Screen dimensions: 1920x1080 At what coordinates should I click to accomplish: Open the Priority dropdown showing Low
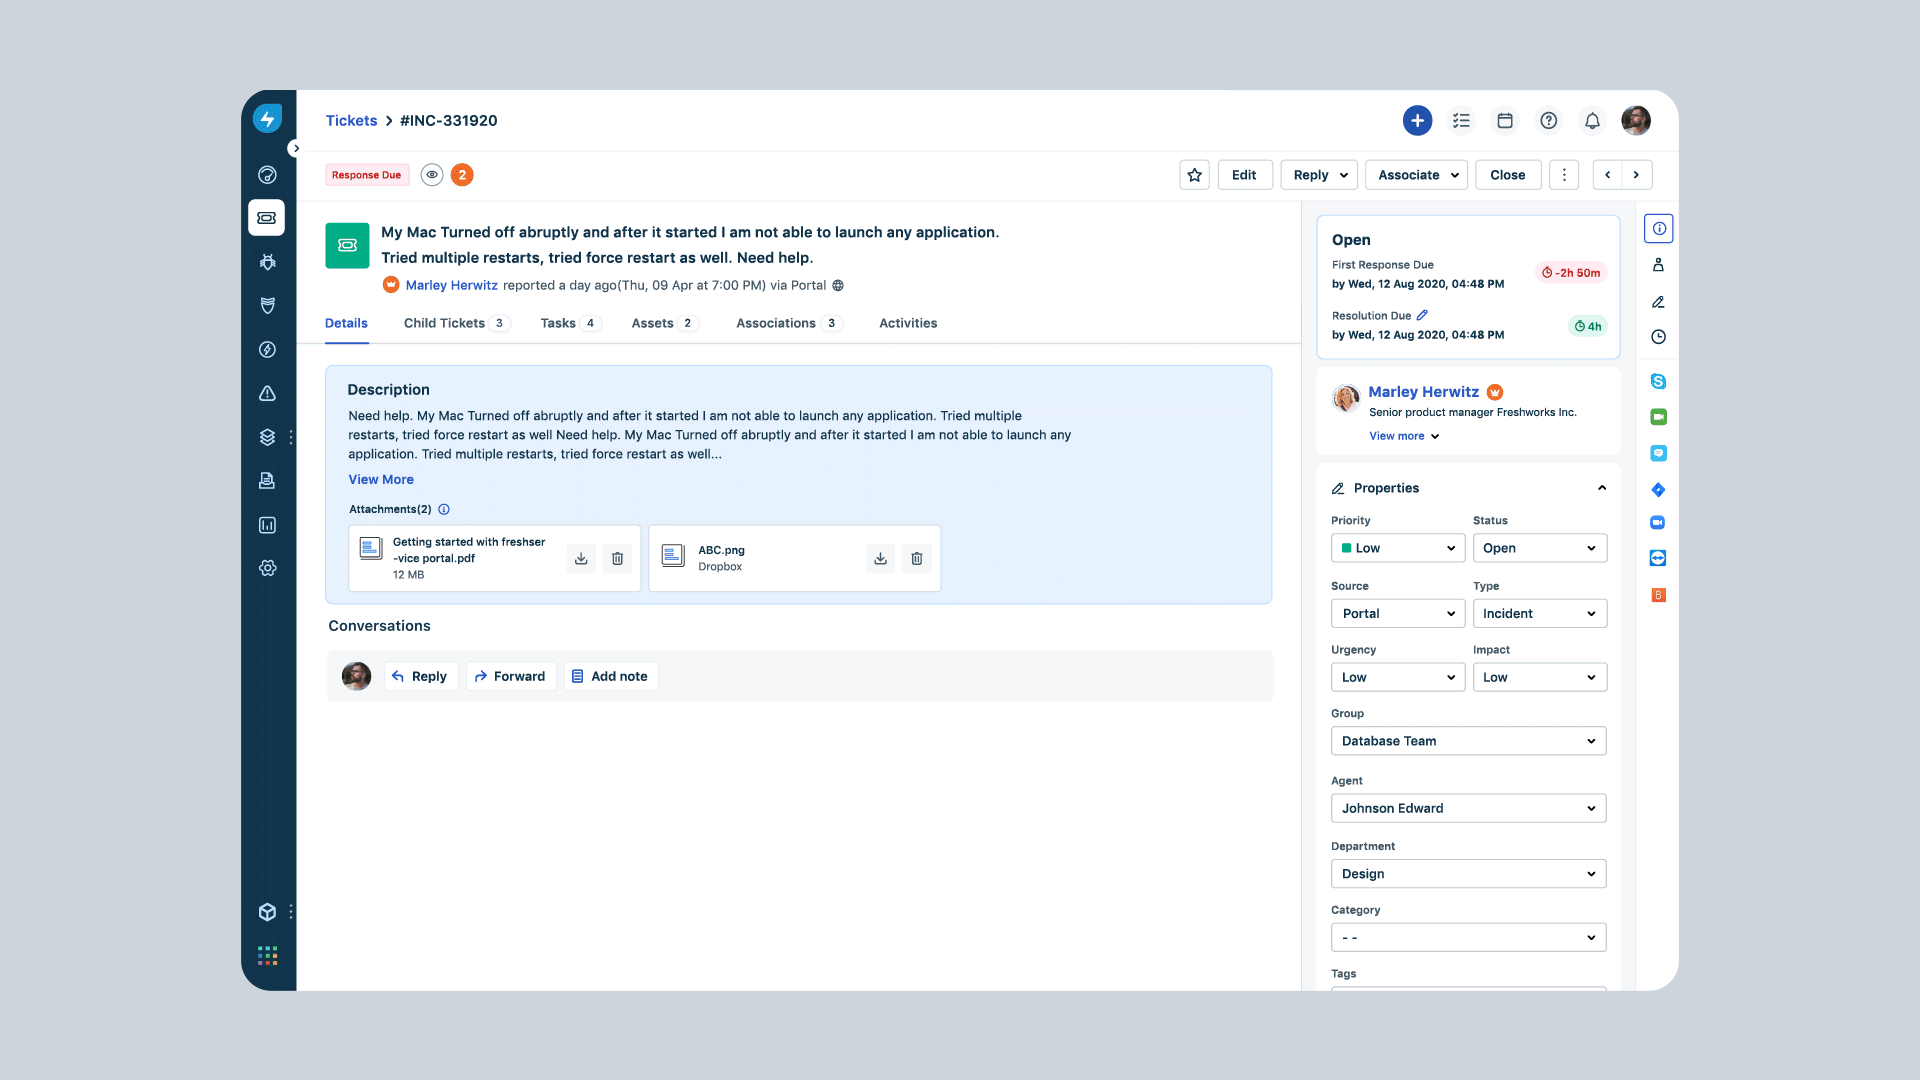1397,548
